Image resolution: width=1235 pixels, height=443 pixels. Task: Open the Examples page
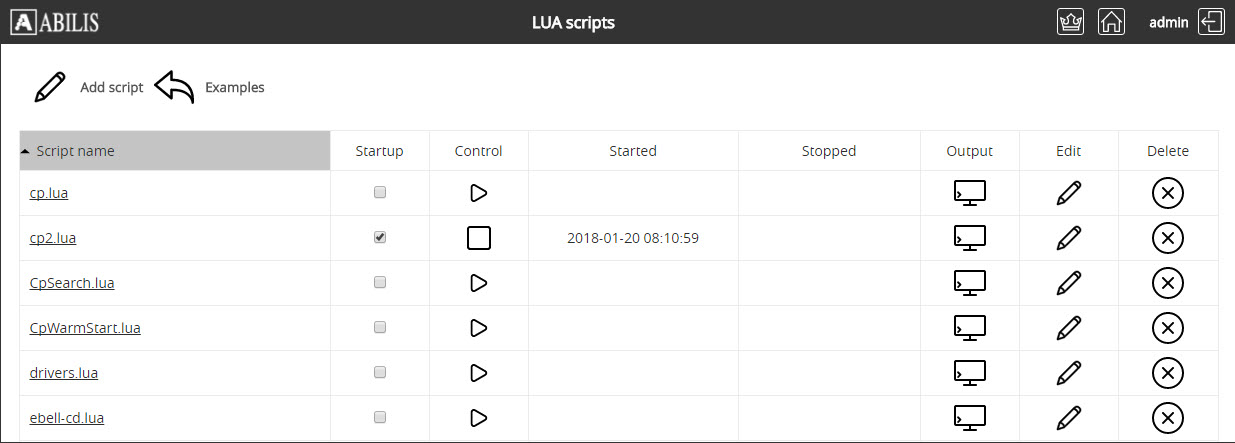point(211,87)
